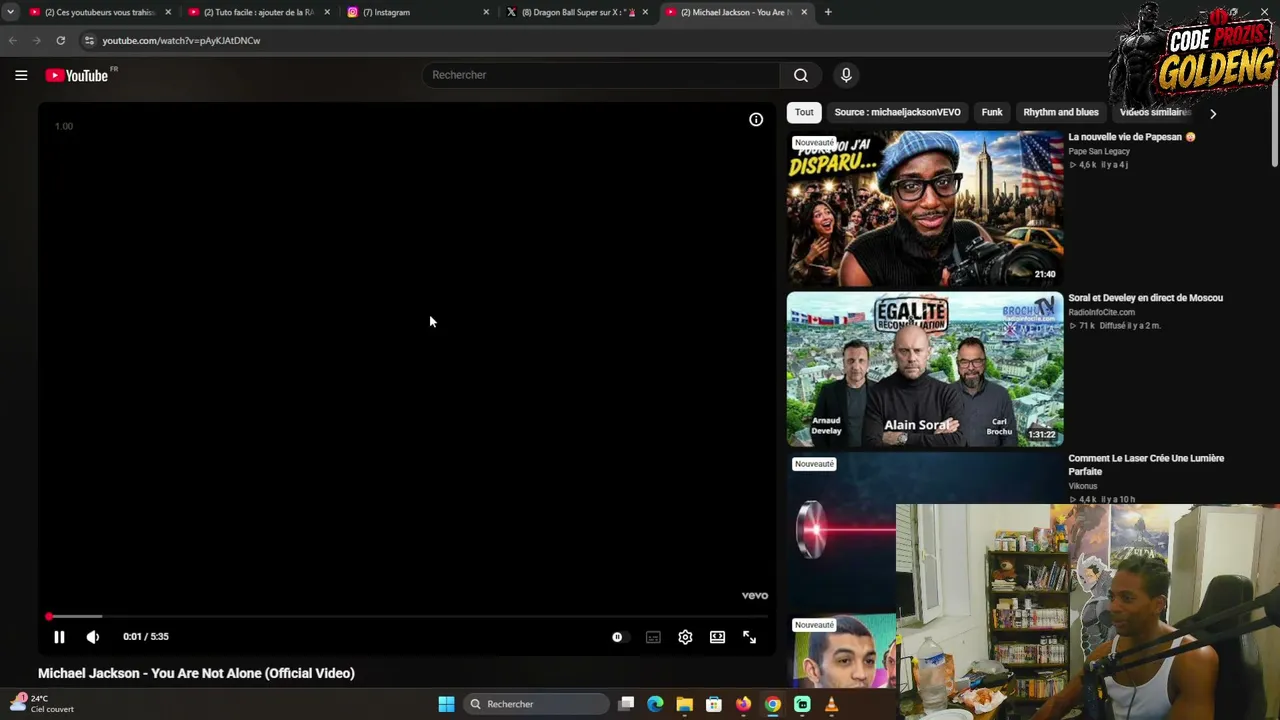The image size is (1280, 720).
Task: Open Comment Le Laser Crée Une Lumière title
Action: [1146, 465]
